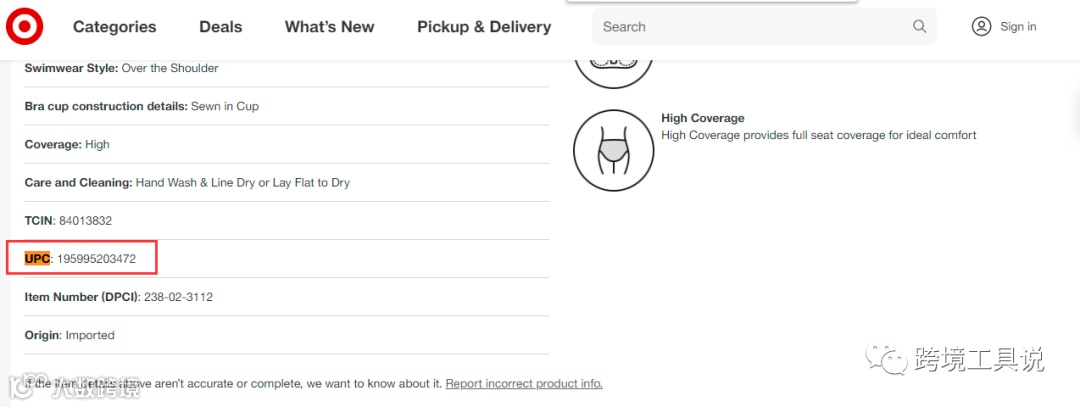Click the magnifying glass search icon
Viewport: 1080px width, 407px height.
tap(919, 27)
